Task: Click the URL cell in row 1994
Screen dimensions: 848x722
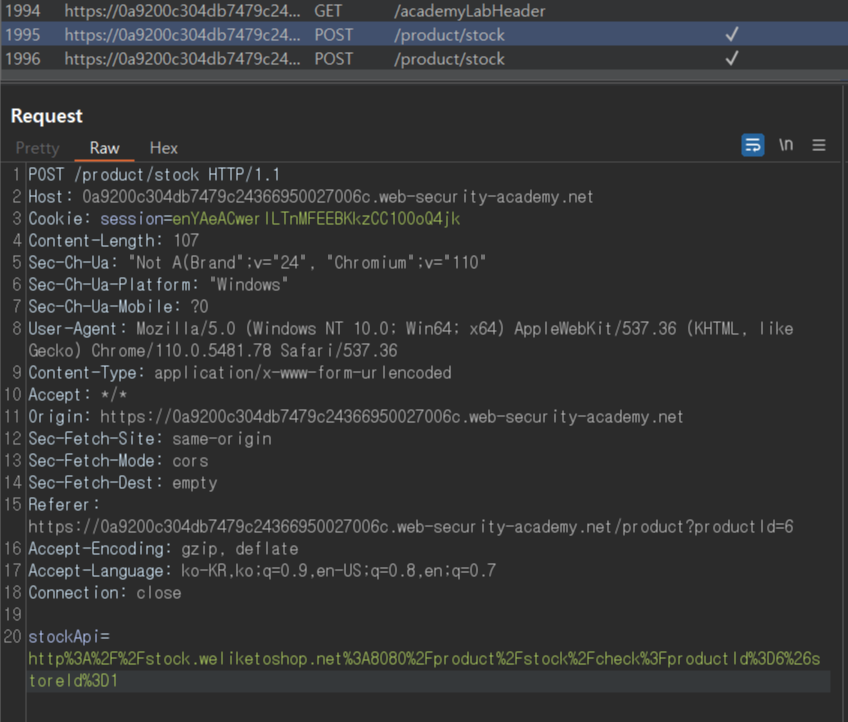Action: coord(182,11)
